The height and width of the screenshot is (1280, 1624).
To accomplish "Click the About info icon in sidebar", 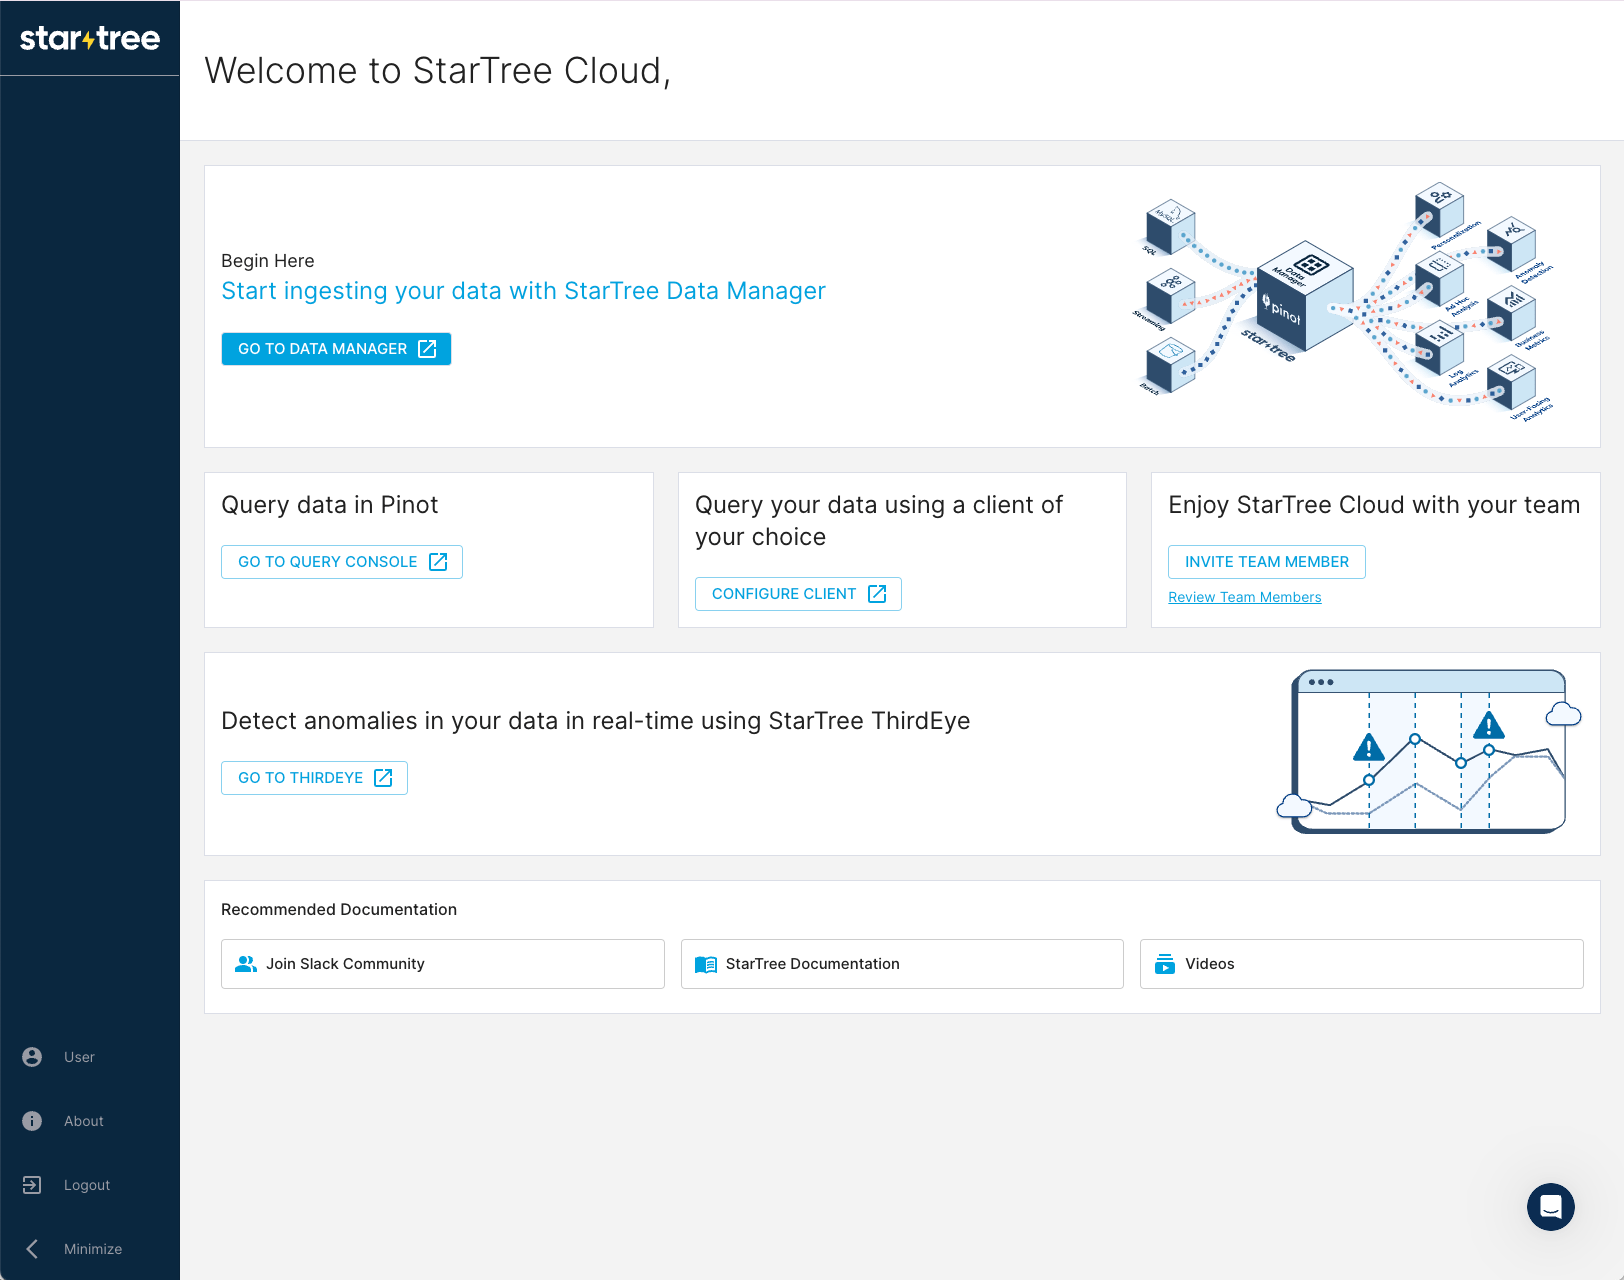I will pyautogui.click(x=31, y=1121).
